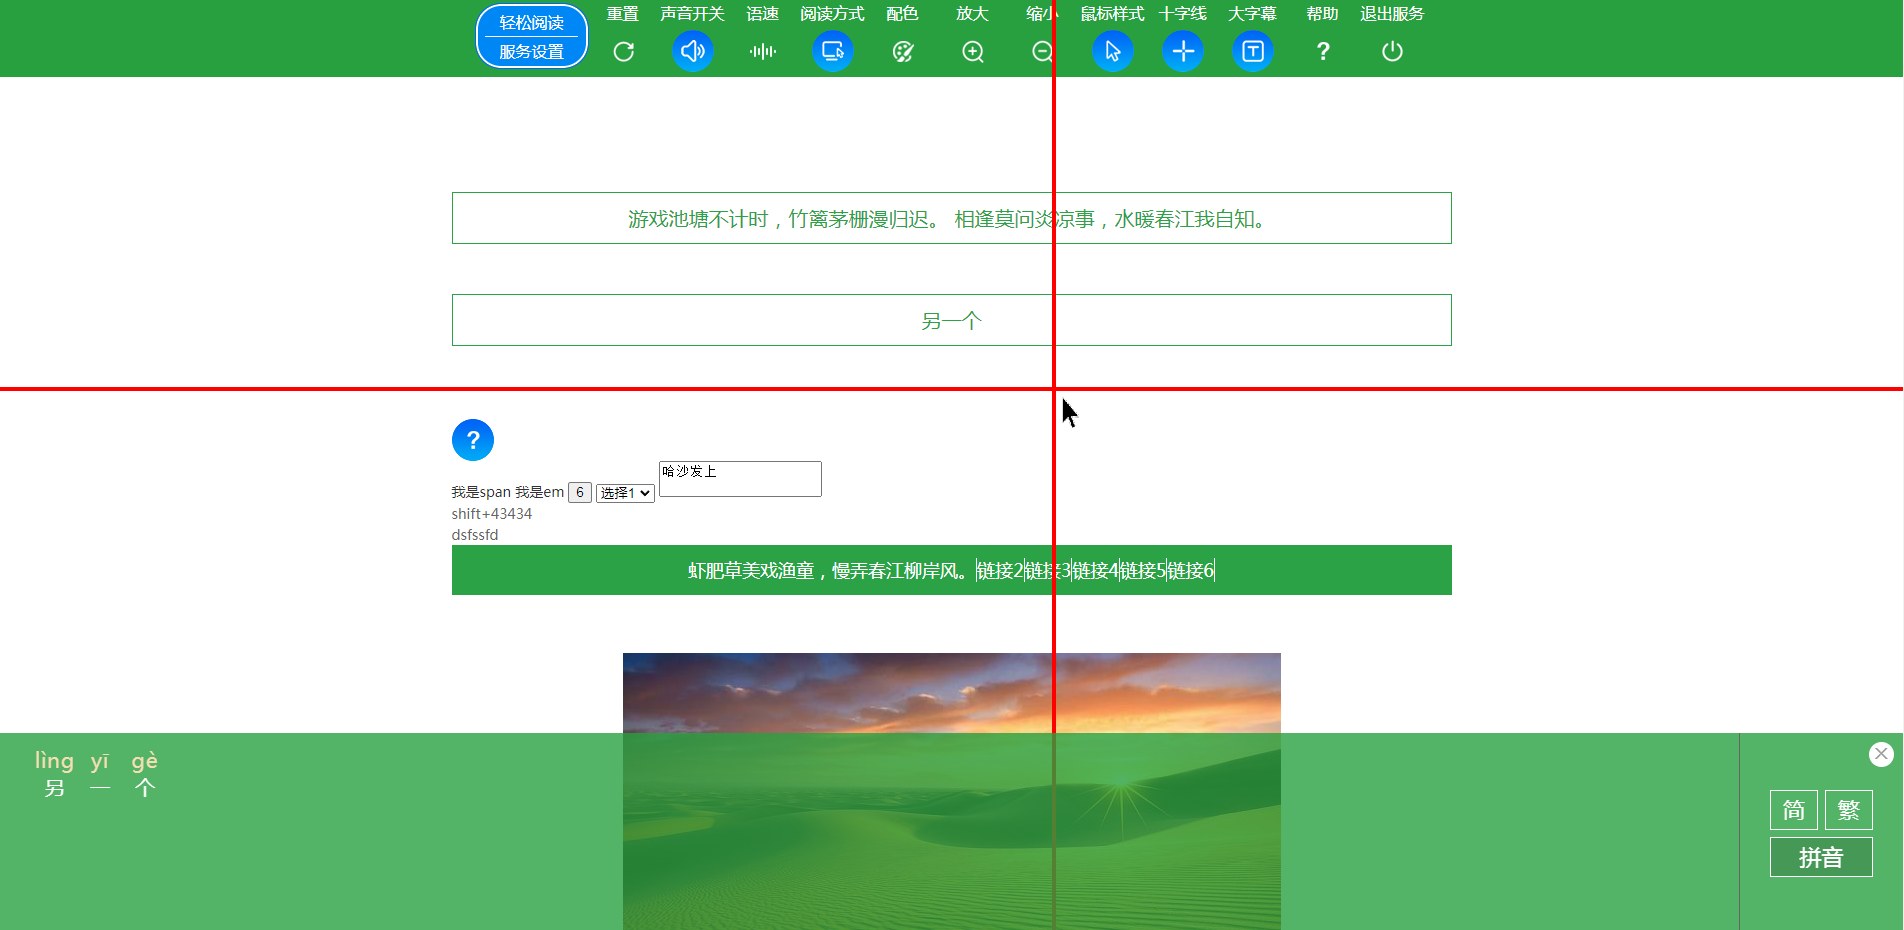Open the 链接3 link
1904x930 pixels.
click(1048, 571)
